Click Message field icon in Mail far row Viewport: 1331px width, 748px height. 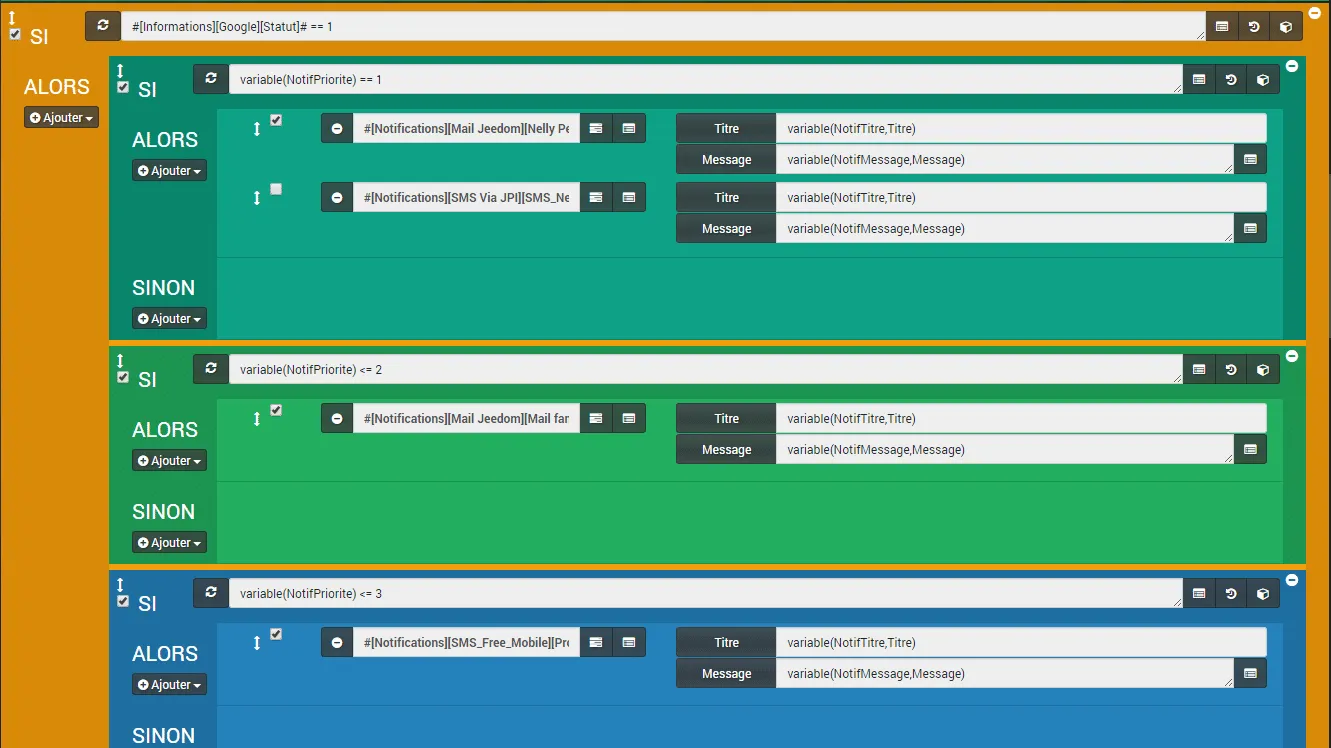pyautogui.click(x=1250, y=449)
